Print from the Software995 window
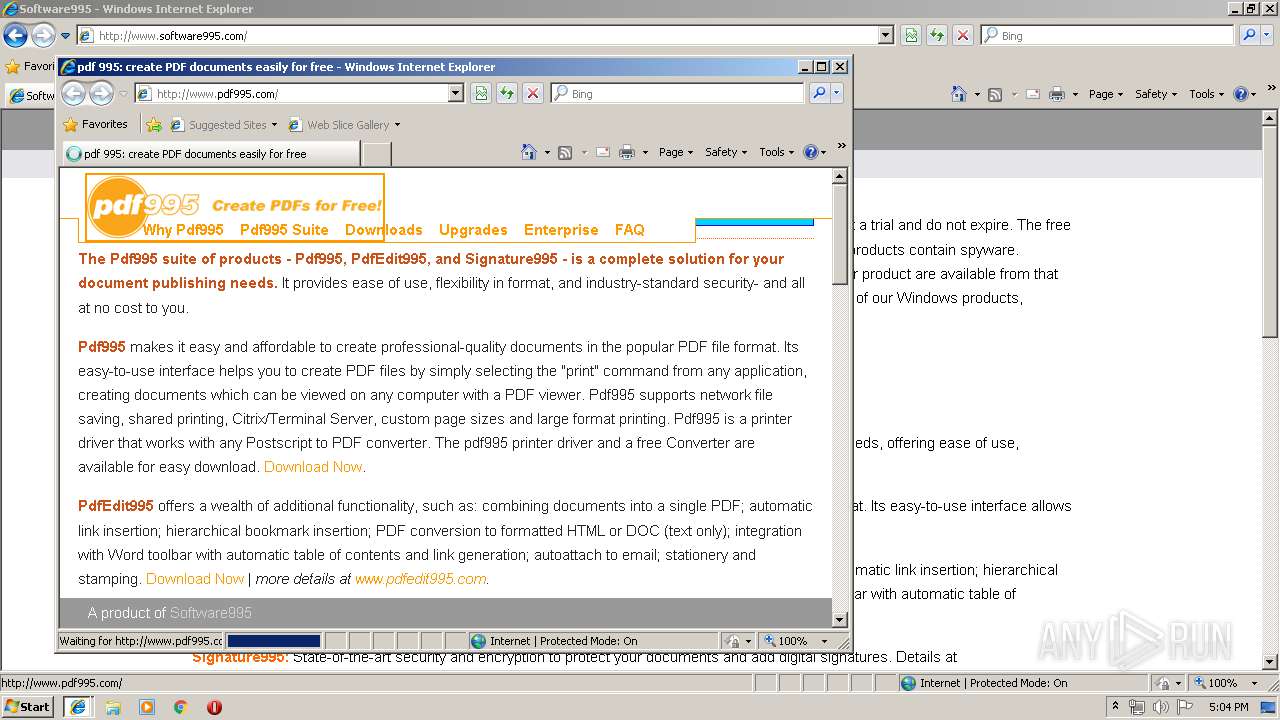This screenshot has height=720, width=1280. 1057,94
